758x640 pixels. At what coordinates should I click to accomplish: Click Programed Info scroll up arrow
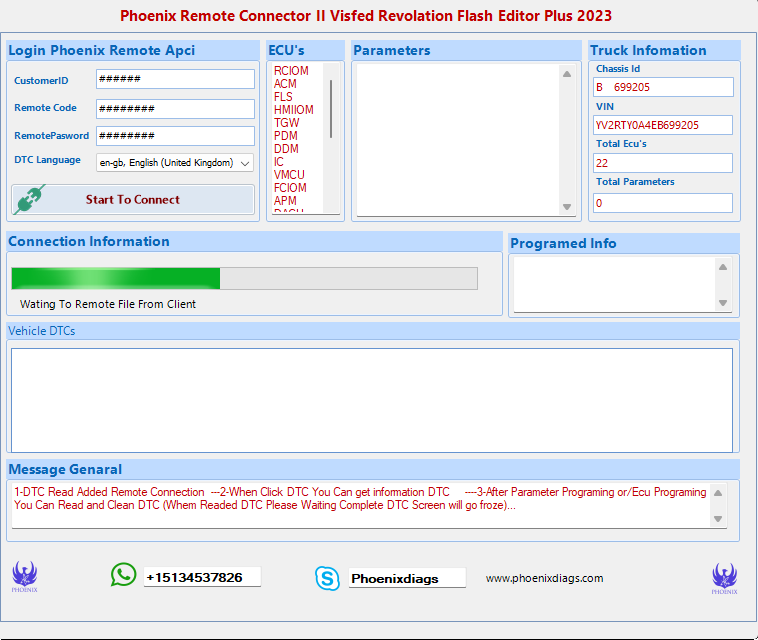[x=723, y=267]
